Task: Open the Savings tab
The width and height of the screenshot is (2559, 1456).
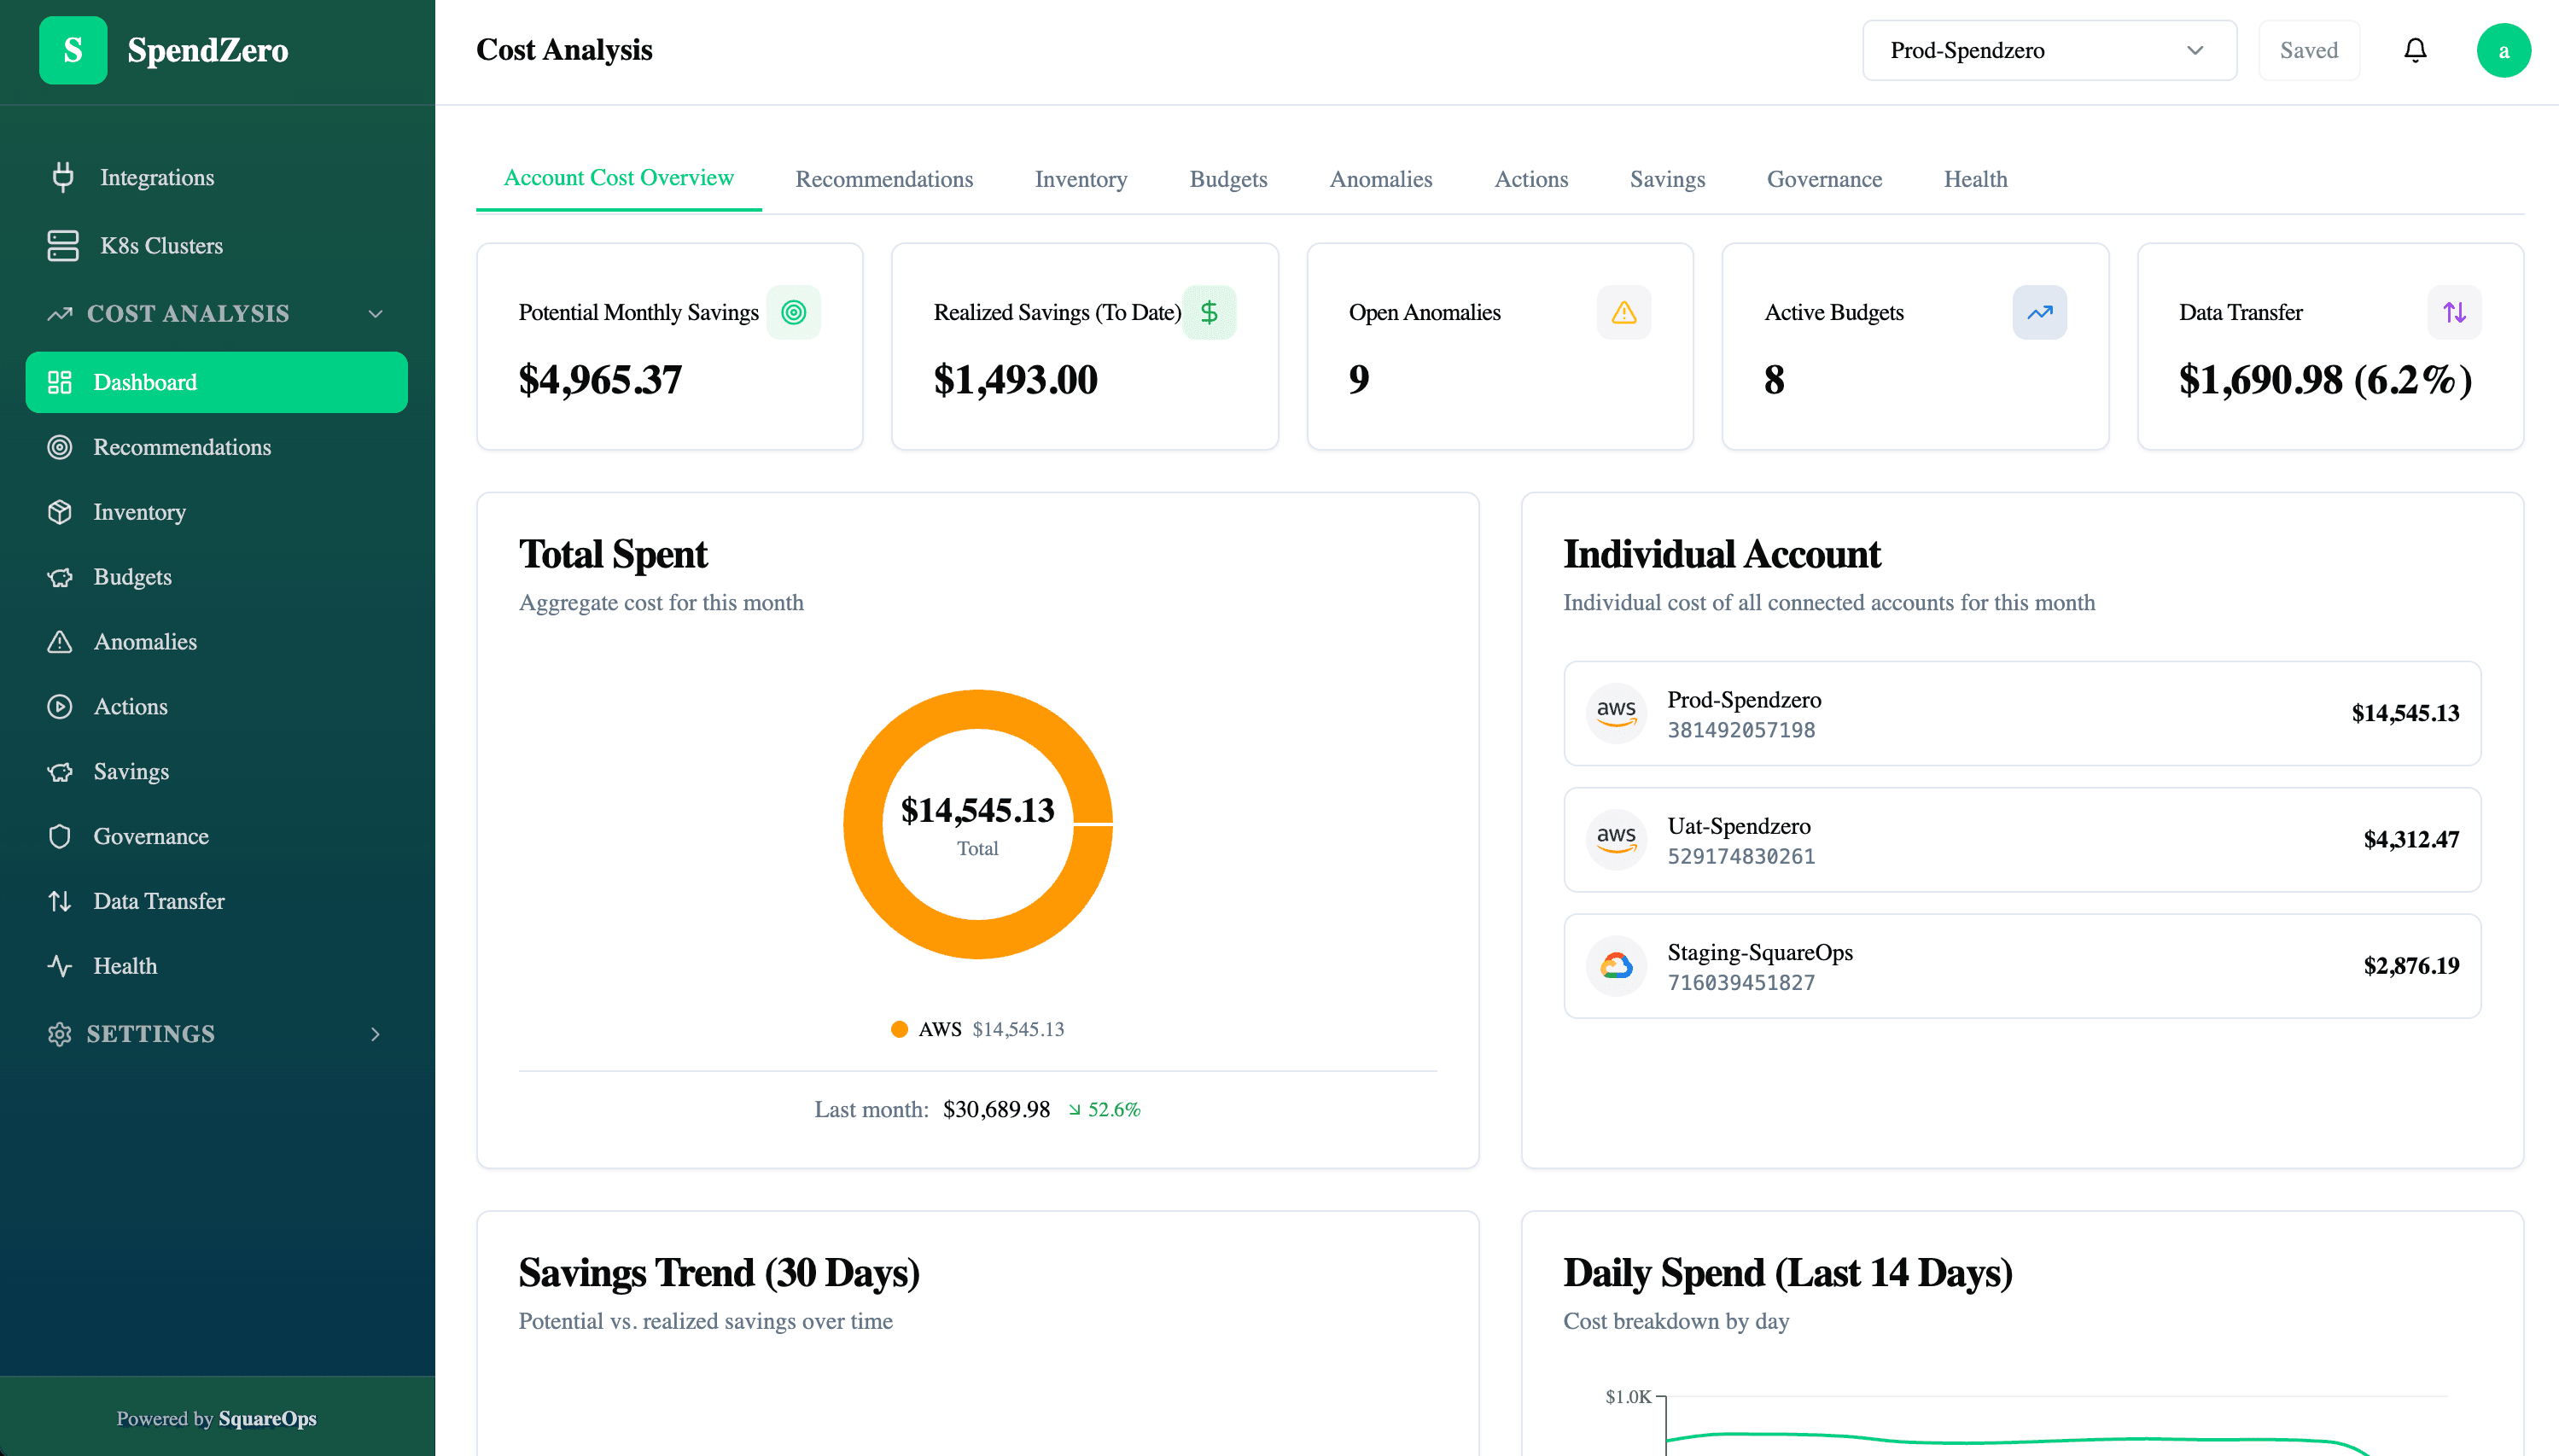Action: pos(1667,179)
